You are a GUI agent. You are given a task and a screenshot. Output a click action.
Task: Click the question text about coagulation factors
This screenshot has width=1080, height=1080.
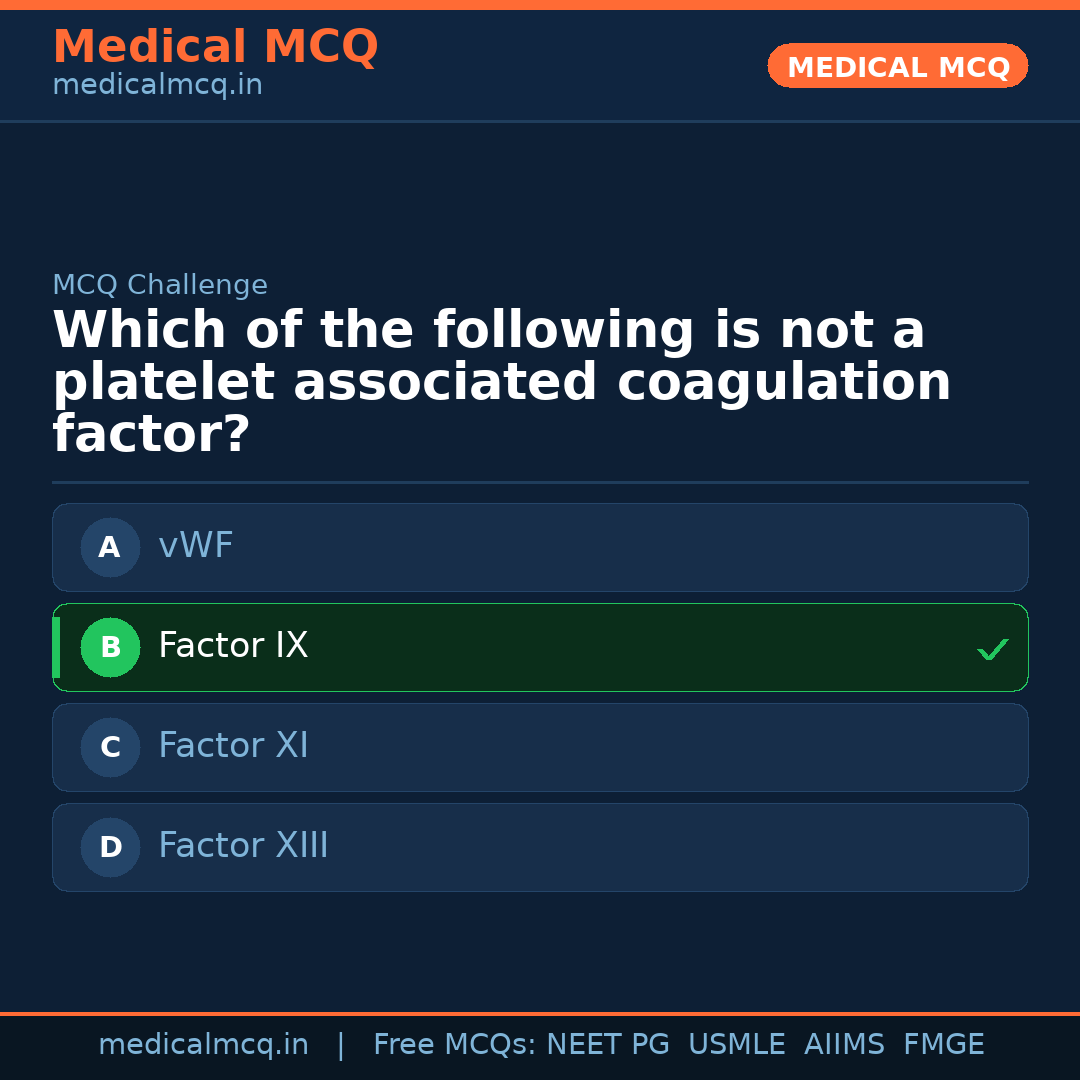[500, 381]
